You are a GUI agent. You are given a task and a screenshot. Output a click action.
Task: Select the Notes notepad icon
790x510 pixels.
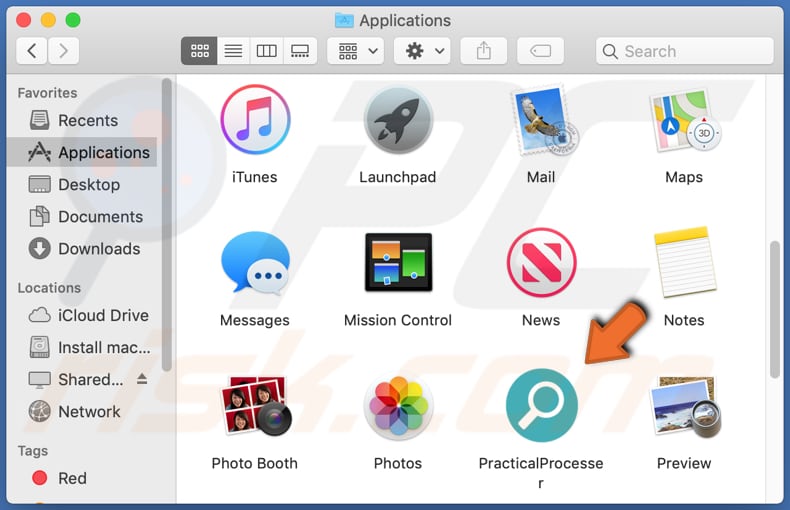tap(685, 263)
